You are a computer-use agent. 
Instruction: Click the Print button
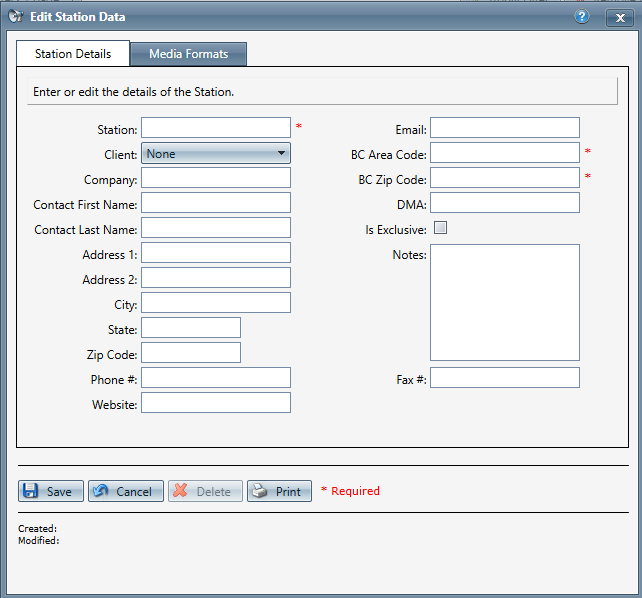279,491
